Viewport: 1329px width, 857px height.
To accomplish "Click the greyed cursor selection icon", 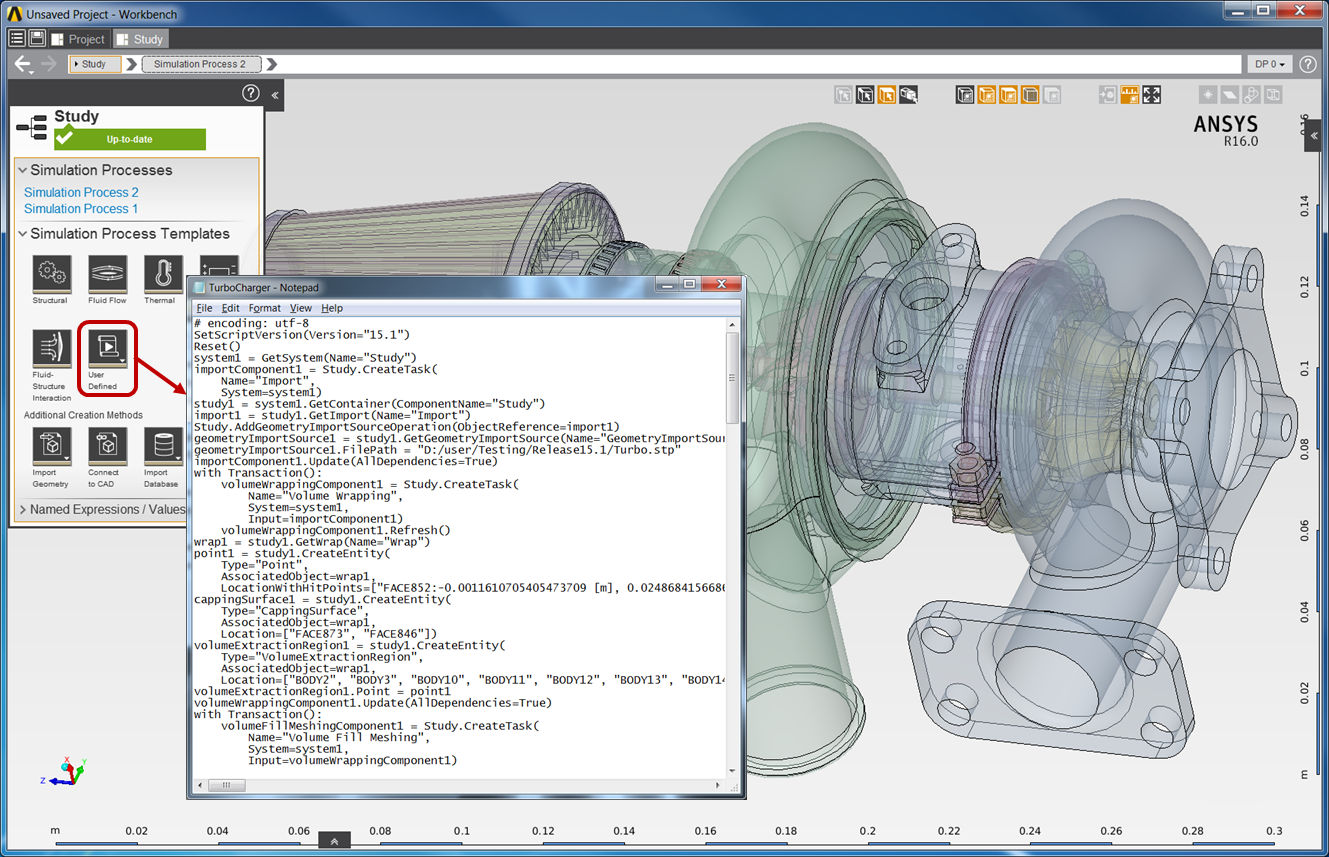I will point(843,95).
